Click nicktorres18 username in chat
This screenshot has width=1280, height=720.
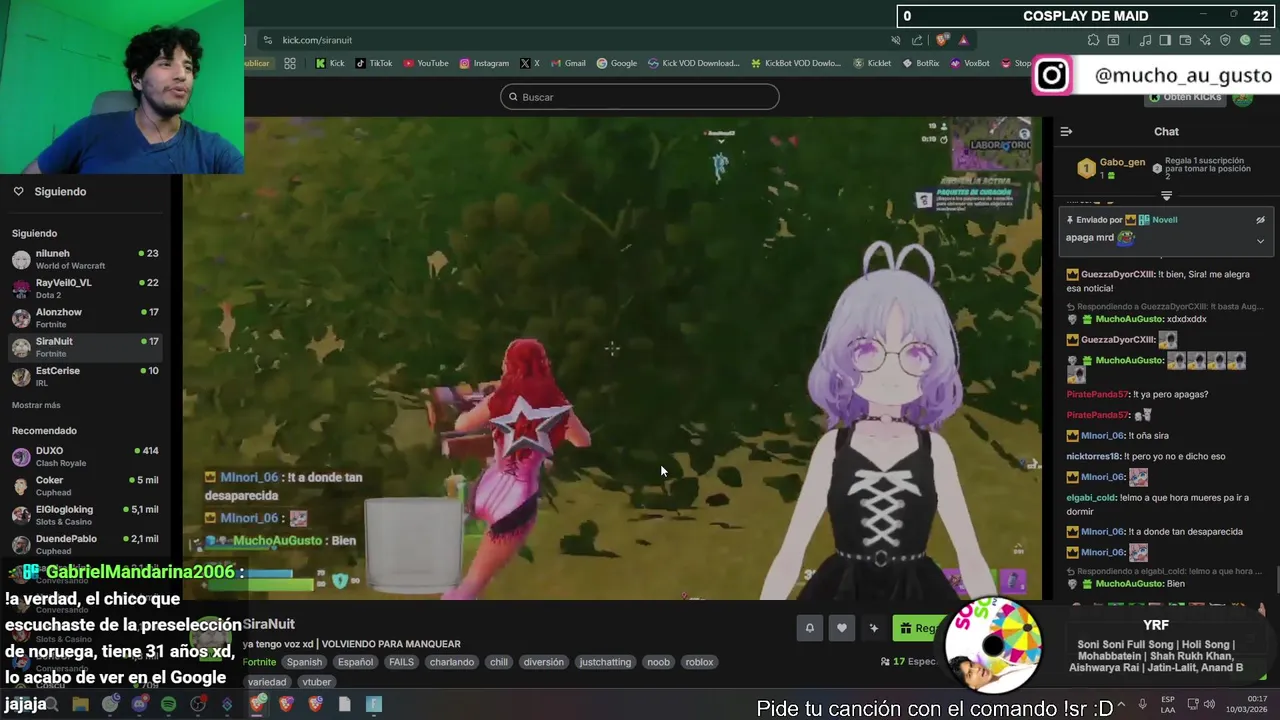point(1094,456)
